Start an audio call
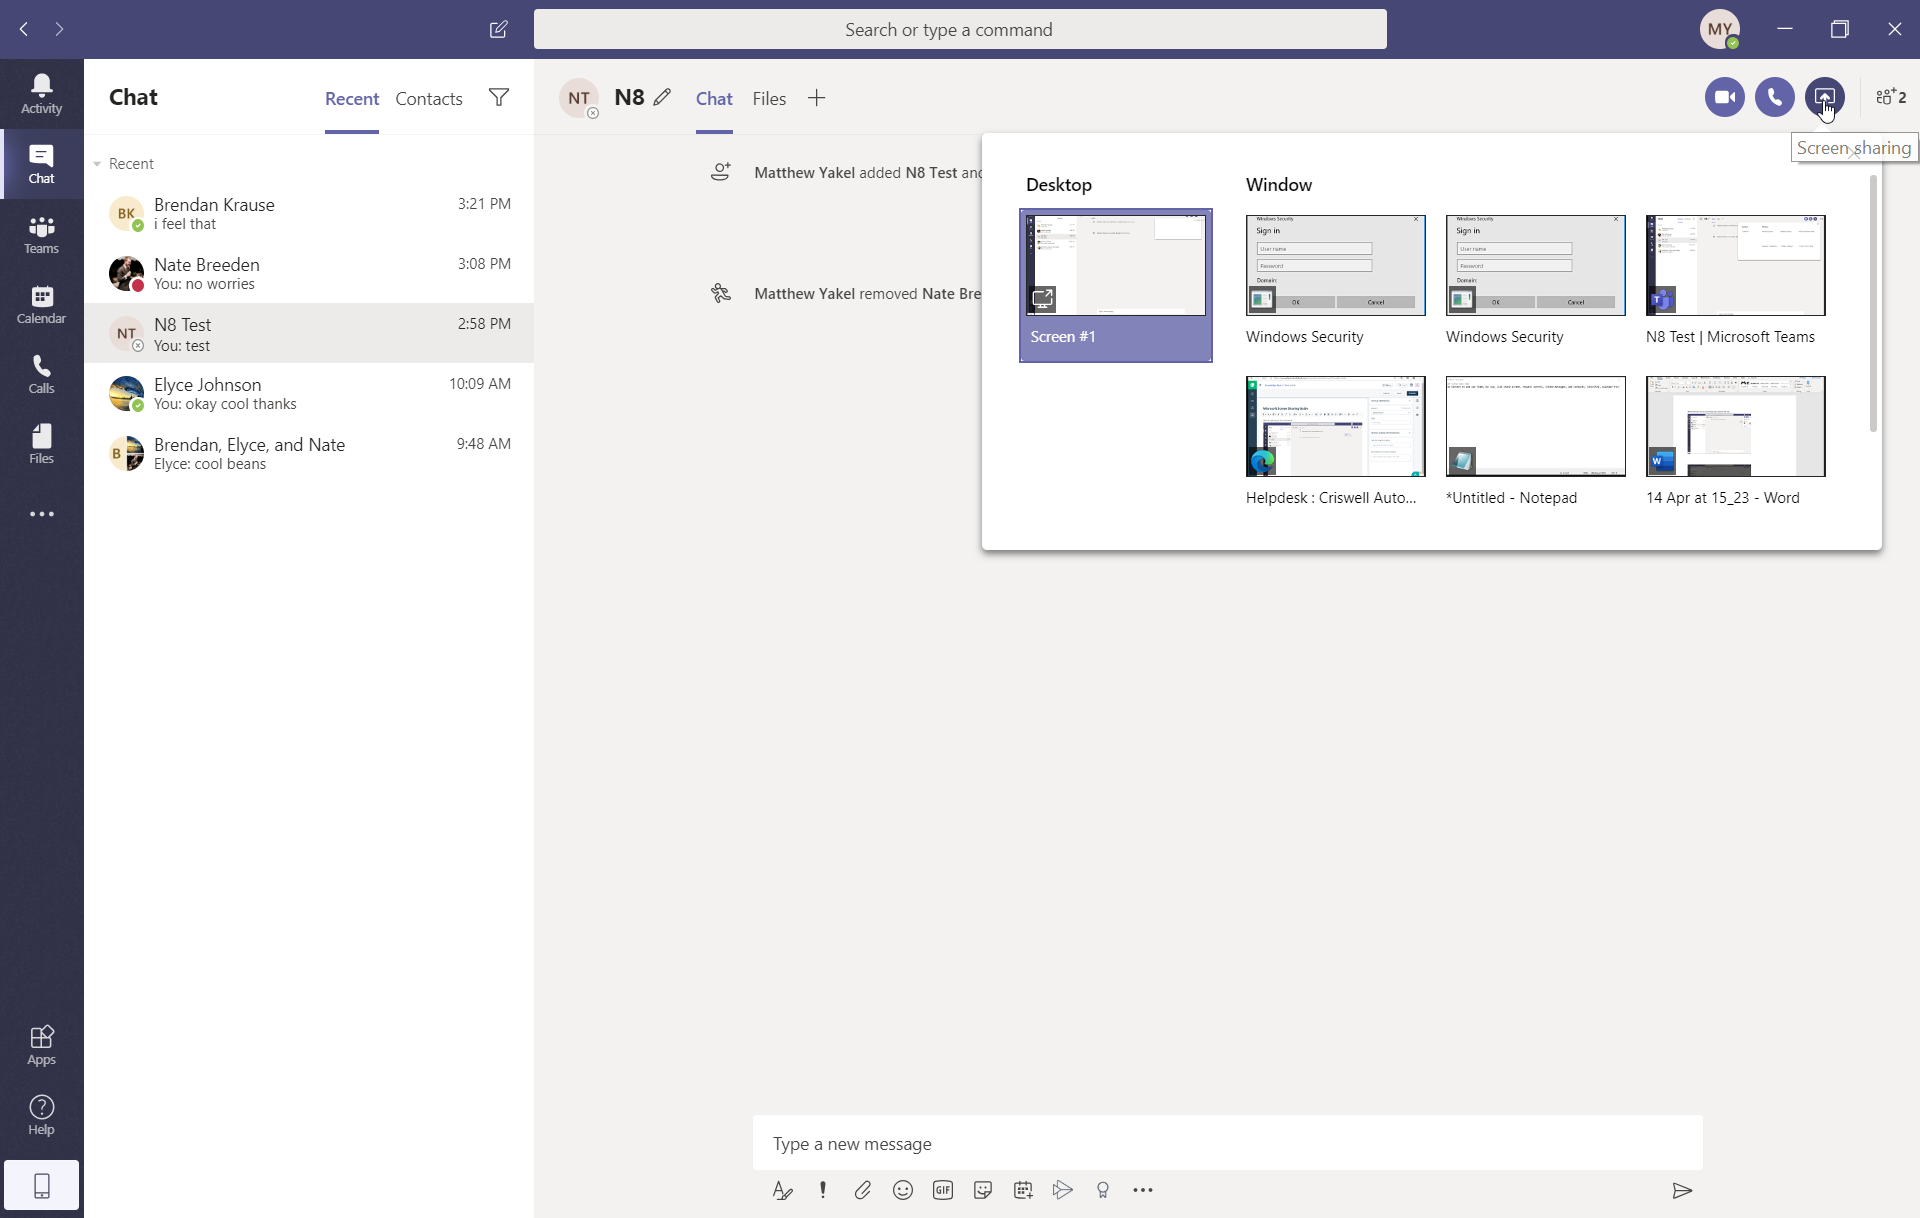The height and width of the screenshot is (1218, 1920). [x=1774, y=97]
